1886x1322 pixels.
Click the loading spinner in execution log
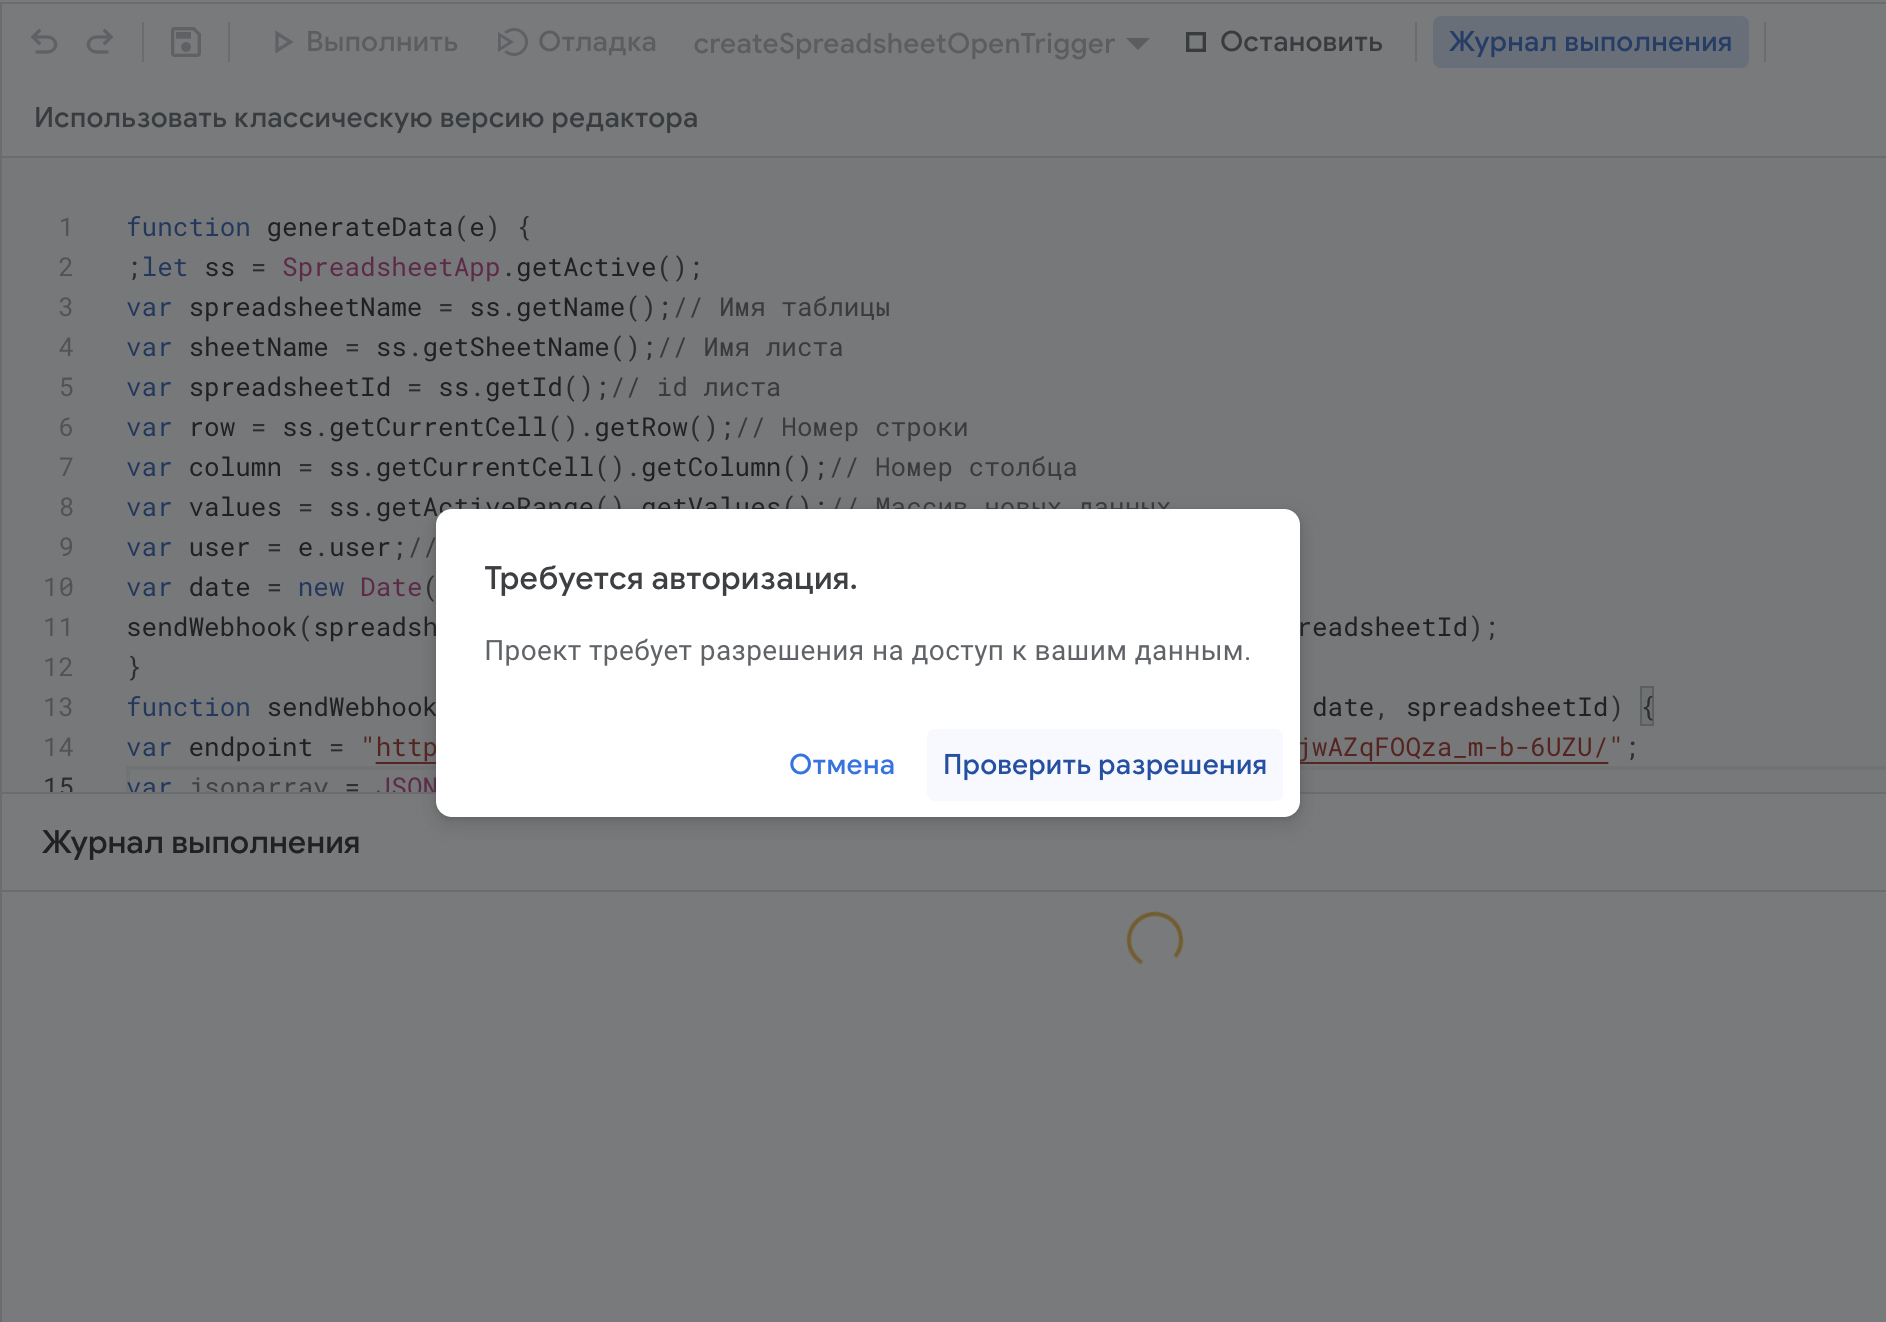[1155, 940]
